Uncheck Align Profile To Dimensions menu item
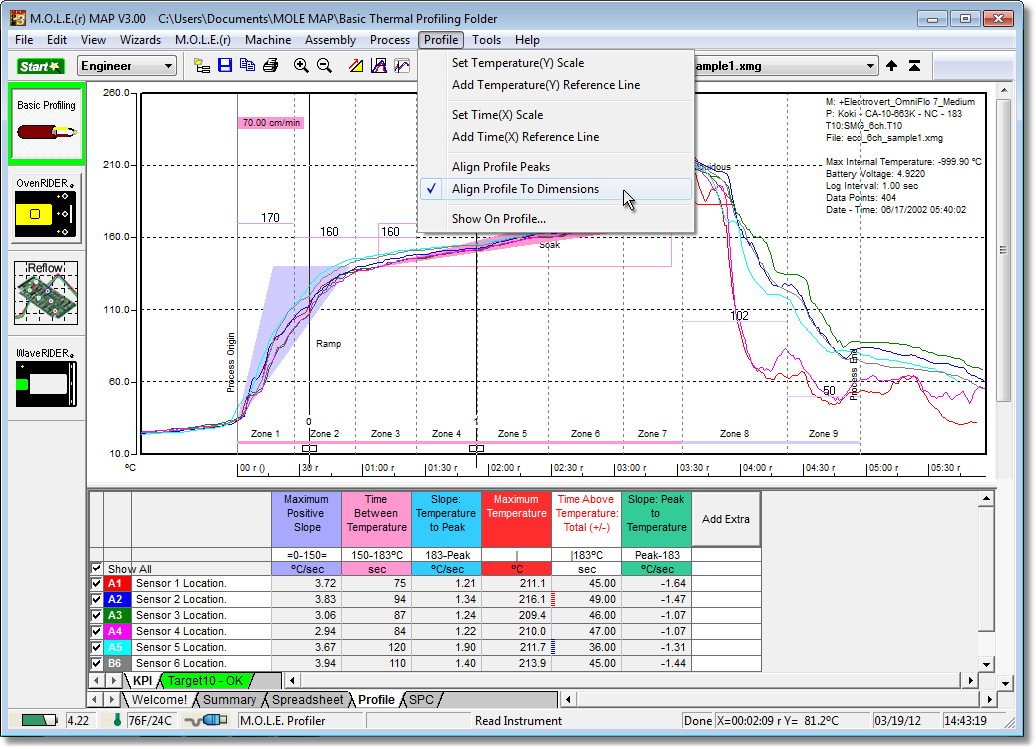The width and height of the screenshot is (1036, 749). pyautogui.click(x=556, y=189)
